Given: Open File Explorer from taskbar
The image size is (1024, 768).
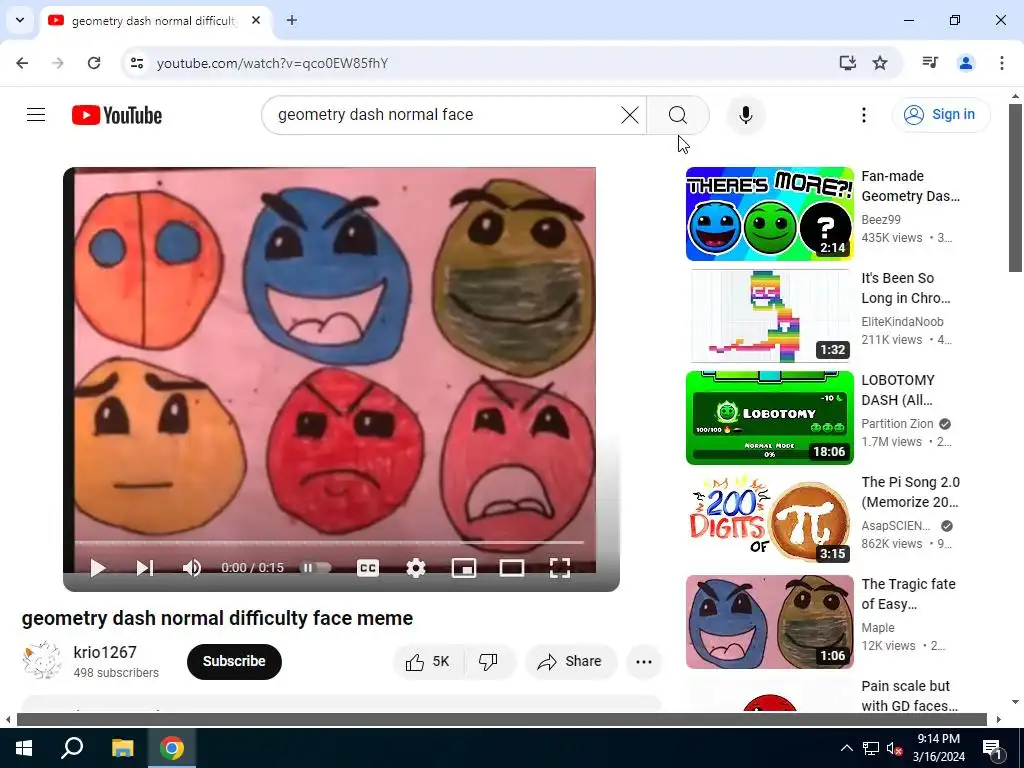Looking at the screenshot, I should tap(123, 748).
